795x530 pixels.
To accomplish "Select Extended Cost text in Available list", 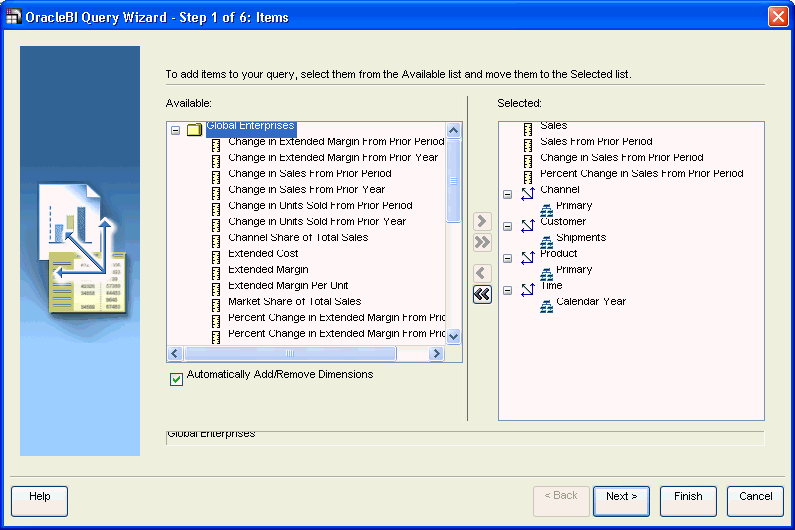I will (263, 253).
